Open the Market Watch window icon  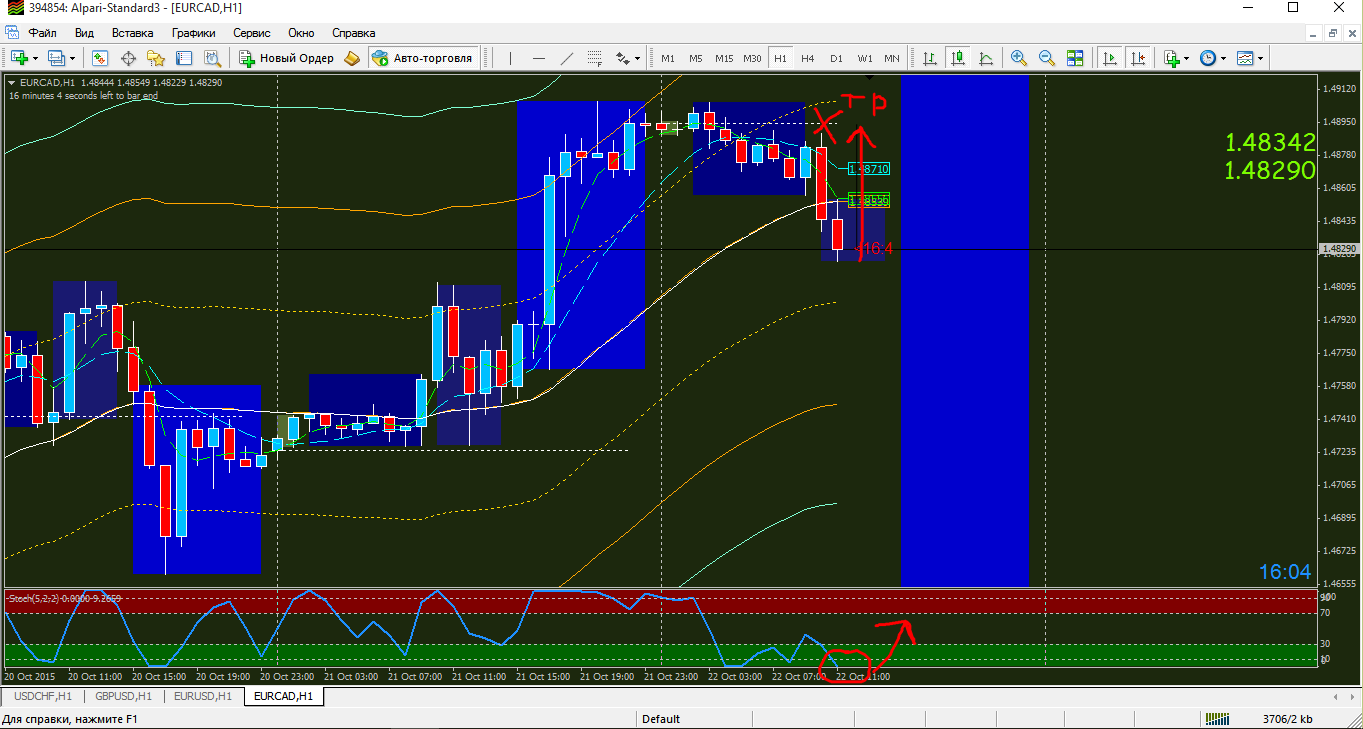tap(100, 58)
